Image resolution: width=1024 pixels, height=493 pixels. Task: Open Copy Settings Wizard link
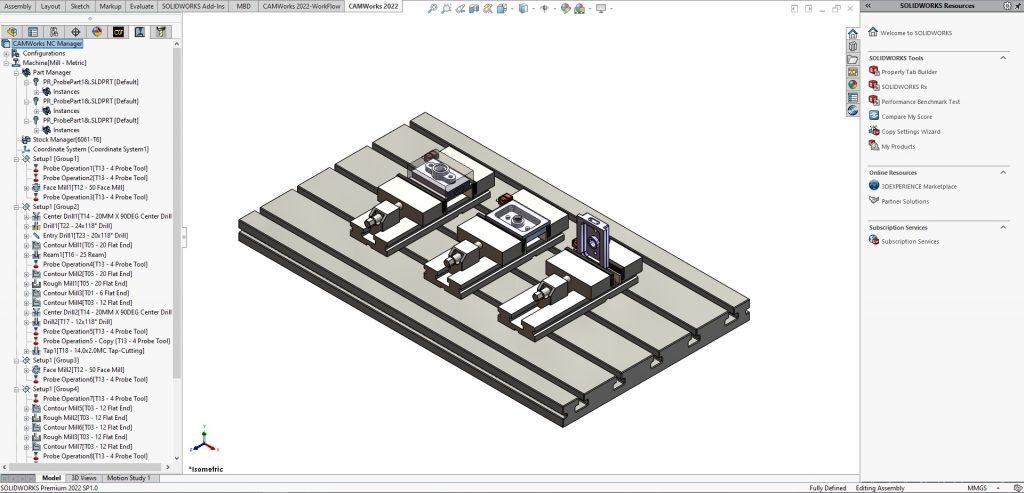pos(911,132)
